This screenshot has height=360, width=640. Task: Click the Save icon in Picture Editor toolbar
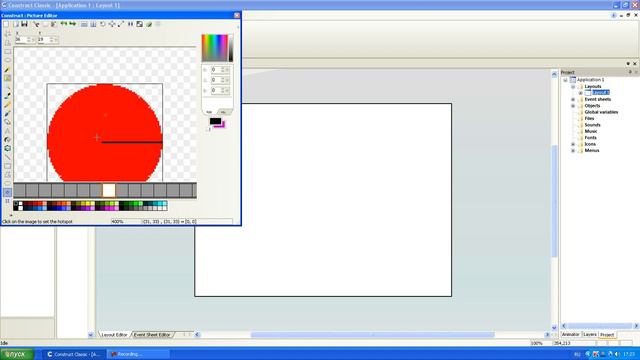(24, 24)
